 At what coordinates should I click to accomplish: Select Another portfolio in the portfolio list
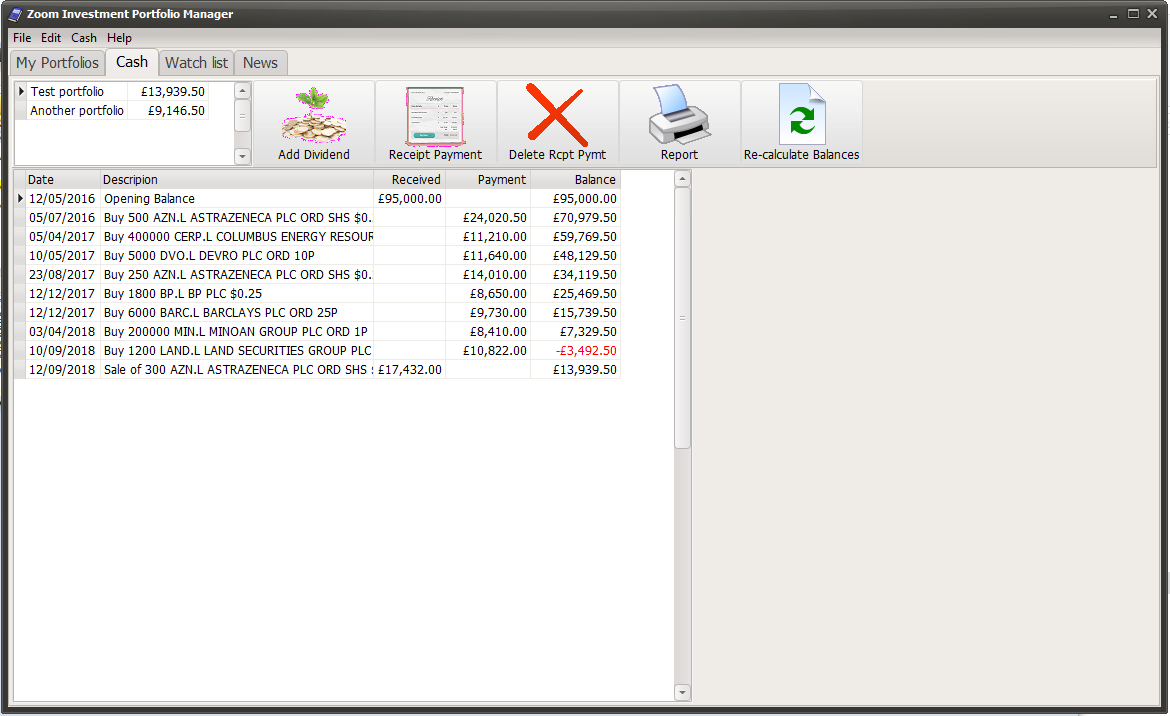(x=76, y=111)
